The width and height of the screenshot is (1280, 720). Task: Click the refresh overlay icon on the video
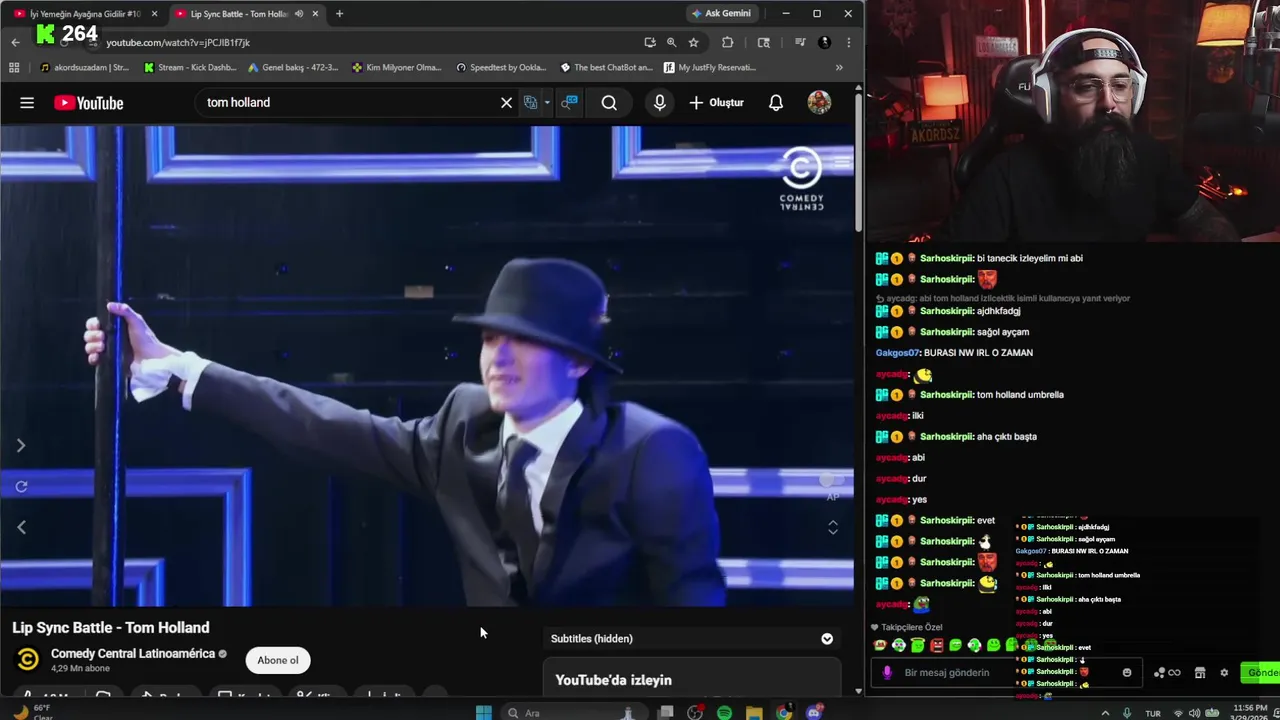click(21, 486)
